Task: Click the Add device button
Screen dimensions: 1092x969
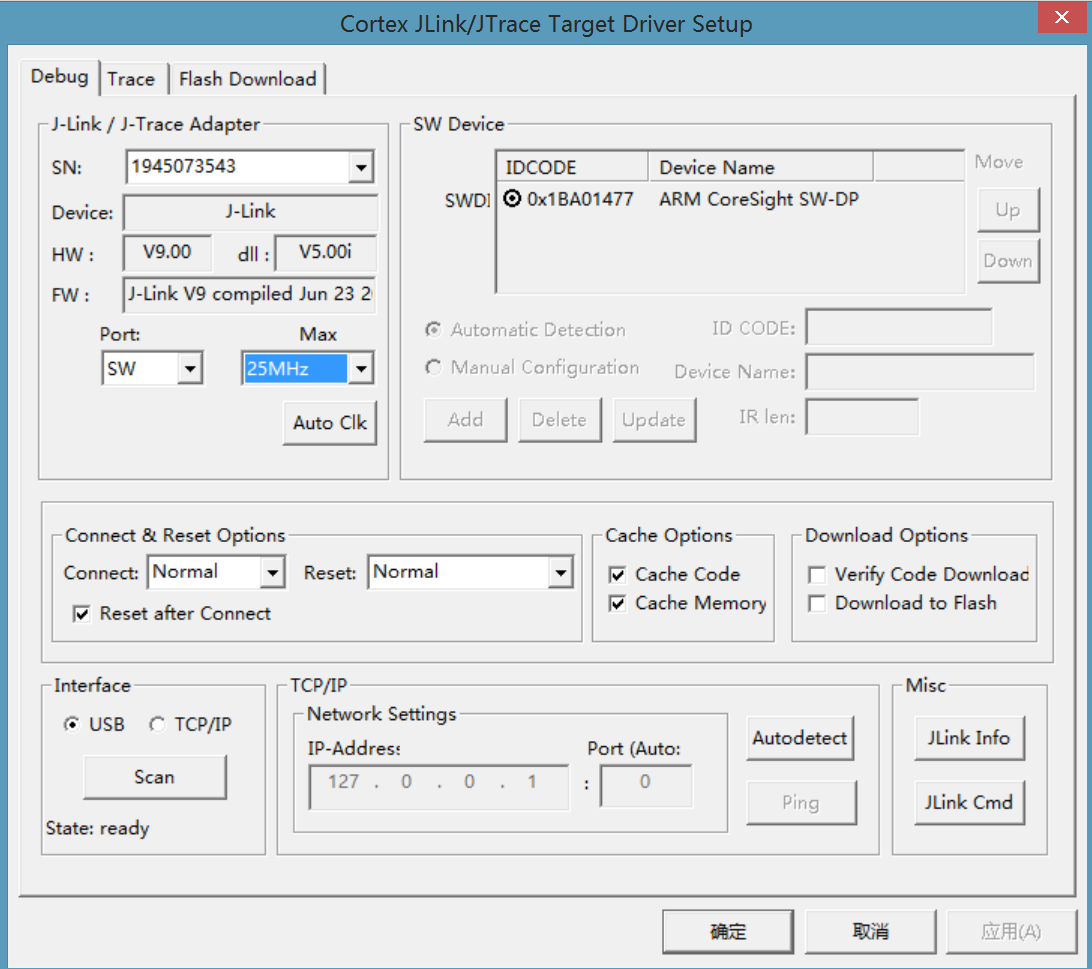Action: [465, 420]
